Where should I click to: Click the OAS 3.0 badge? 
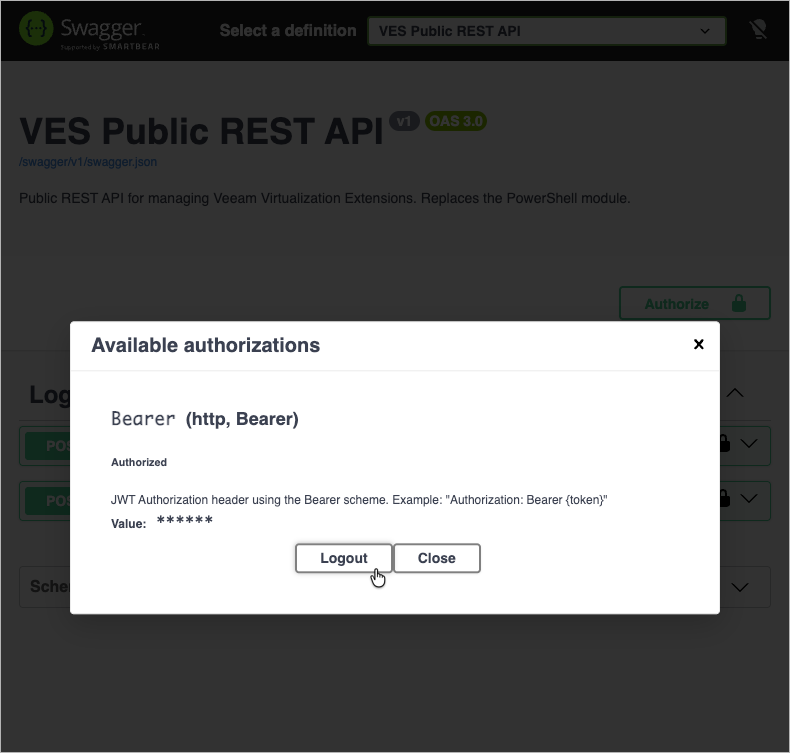point(456,121)
